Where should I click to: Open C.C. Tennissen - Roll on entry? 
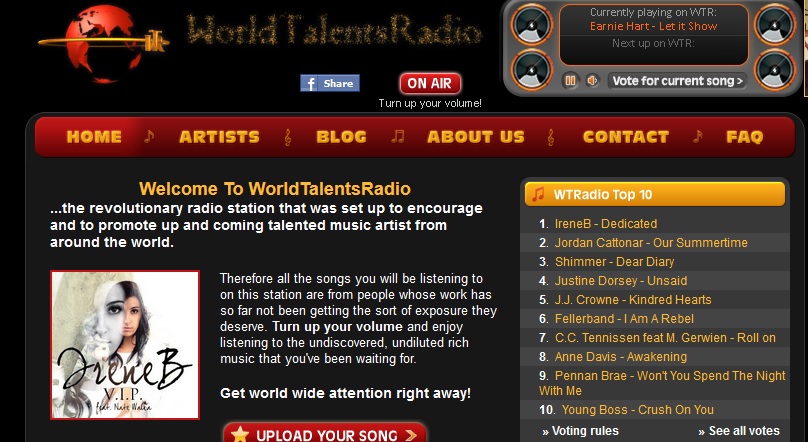tap(665, 338)
